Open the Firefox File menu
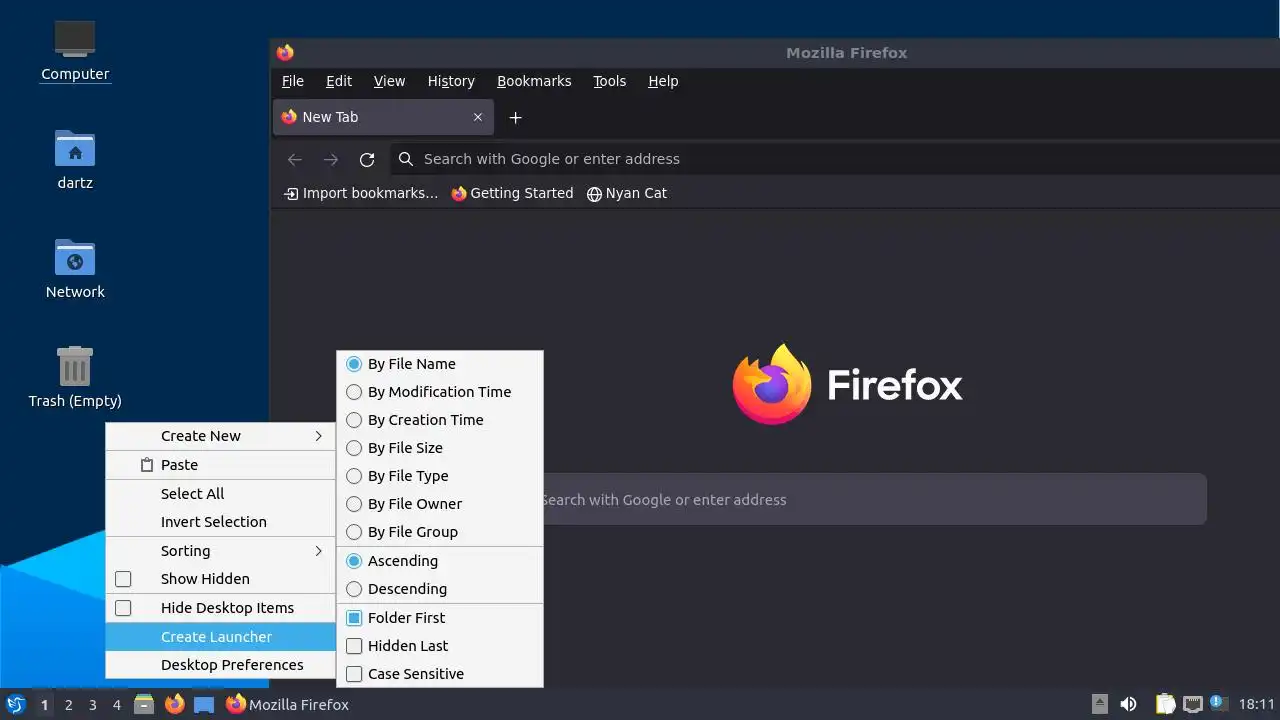The width and height of the screenshot is (1280, 720). click(293, 81)
